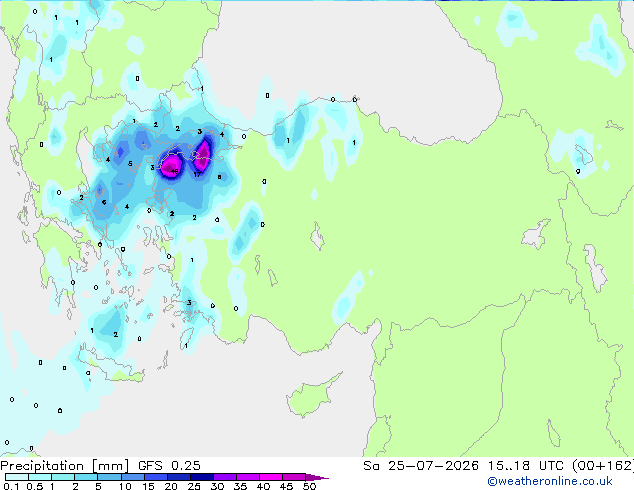Click the legend label '25'
634x490 pixels.
pyautogui.click(x=194, y=486)
